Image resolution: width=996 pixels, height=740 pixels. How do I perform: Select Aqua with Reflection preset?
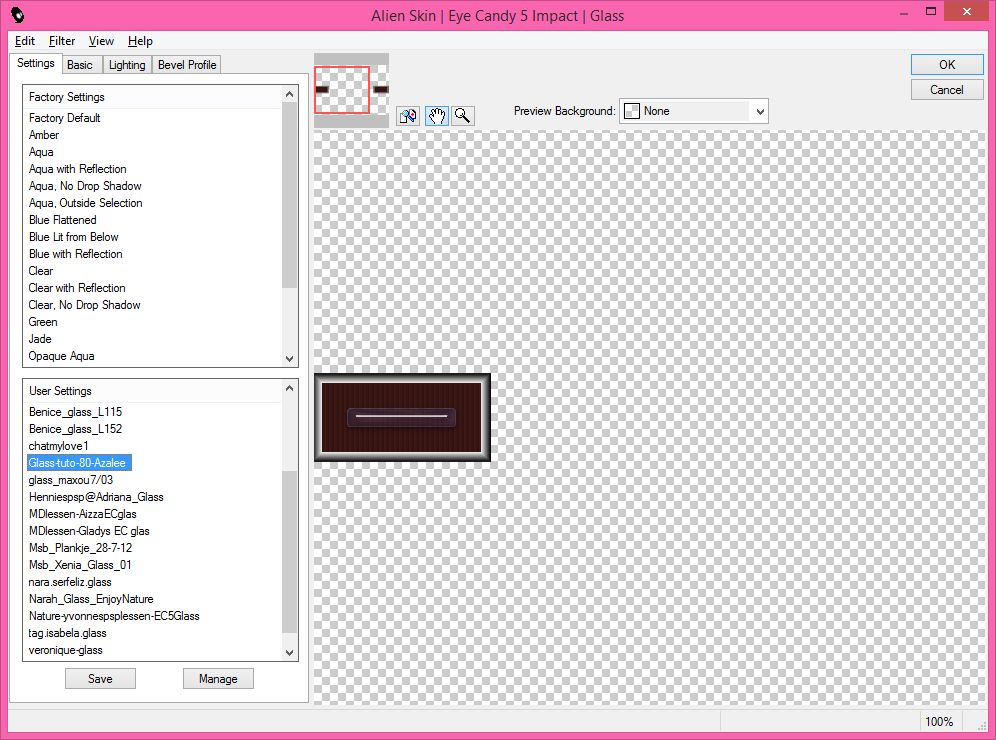coord(77,169)
